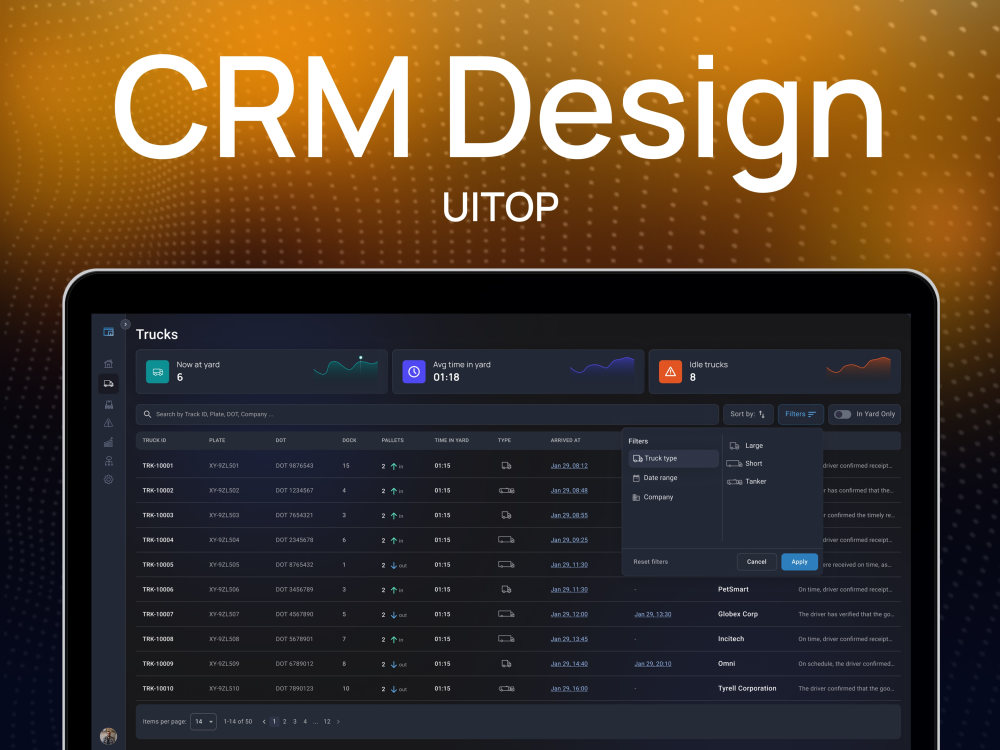Sort by PLATE column header

pyautogui.click(x=217, y=440)
